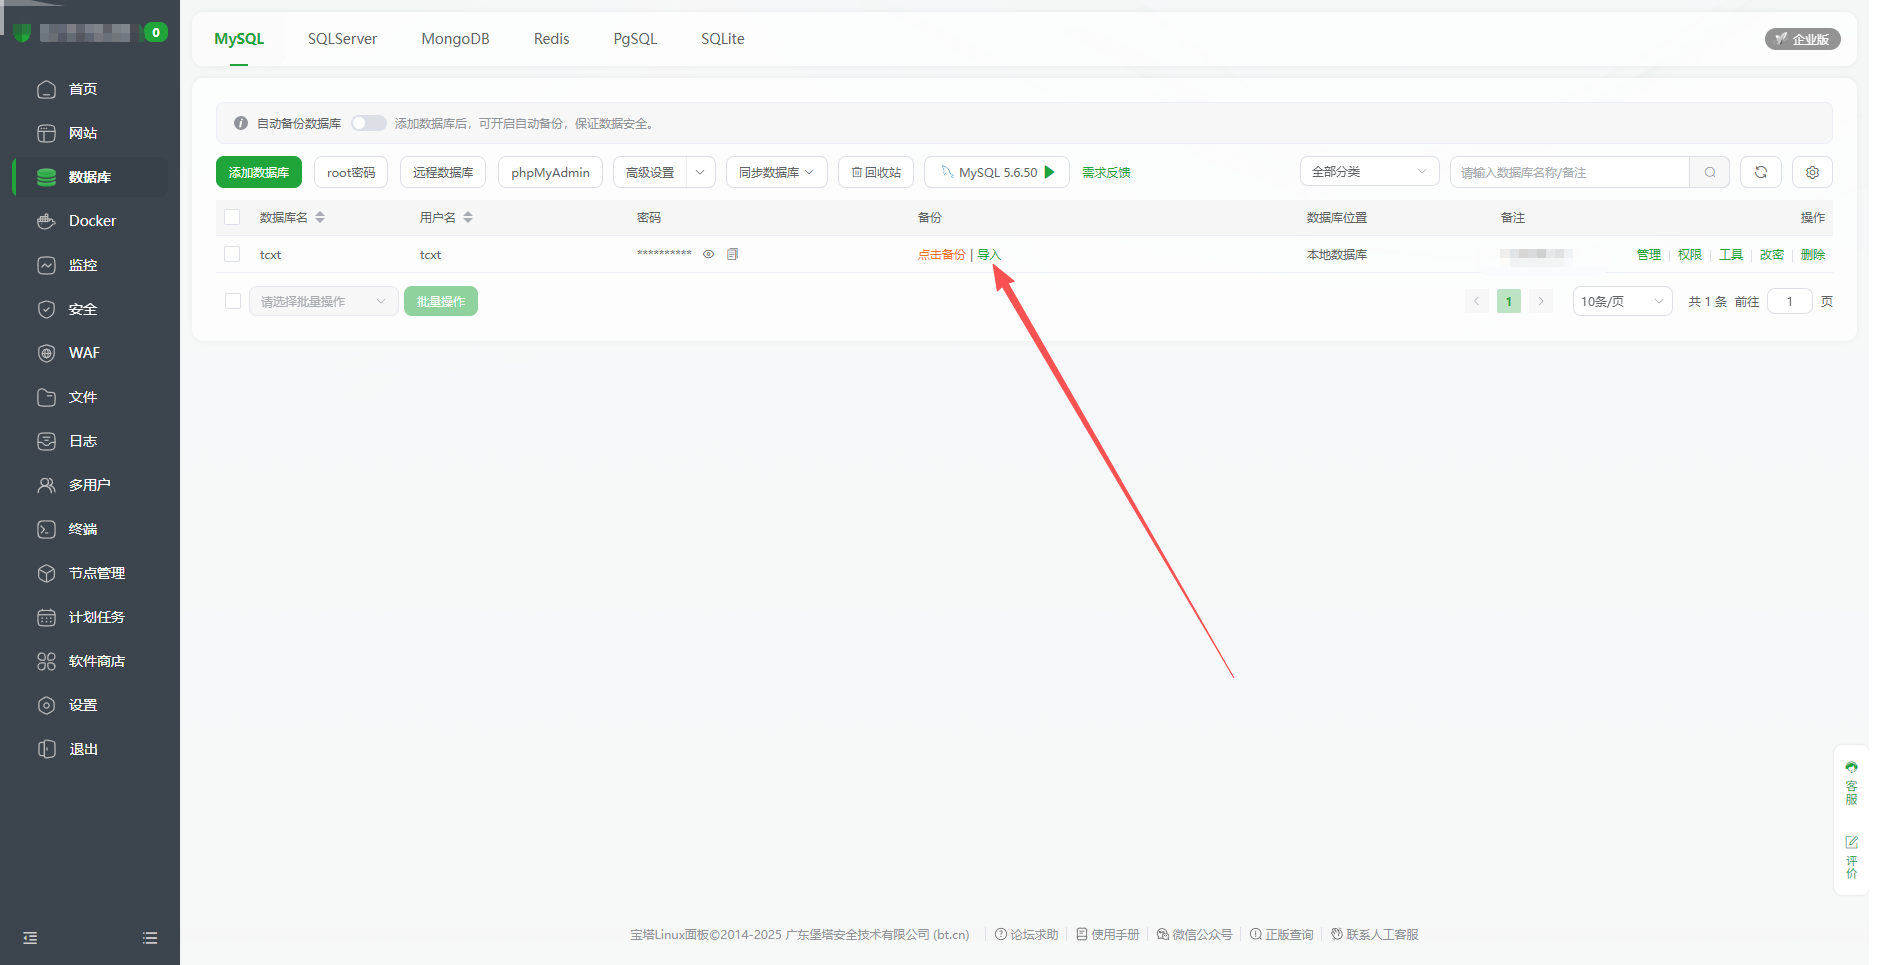Screen dimensions: 1879x965
Task: Show the tcxt password with eye icon
Action: 708,254
